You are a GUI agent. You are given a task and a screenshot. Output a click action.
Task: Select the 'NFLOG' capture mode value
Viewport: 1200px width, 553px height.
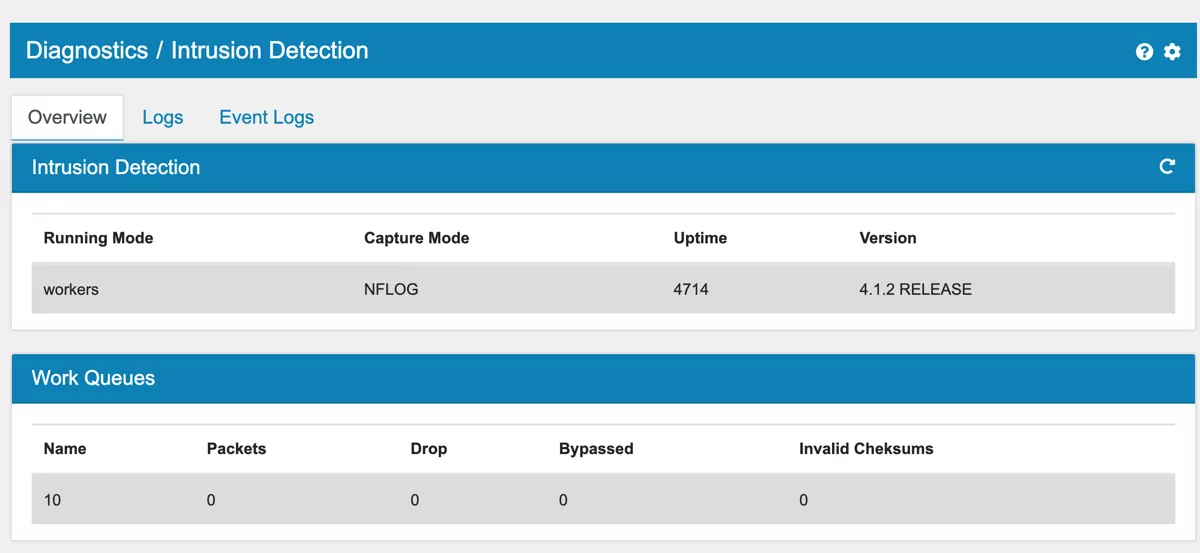[391, 289]
